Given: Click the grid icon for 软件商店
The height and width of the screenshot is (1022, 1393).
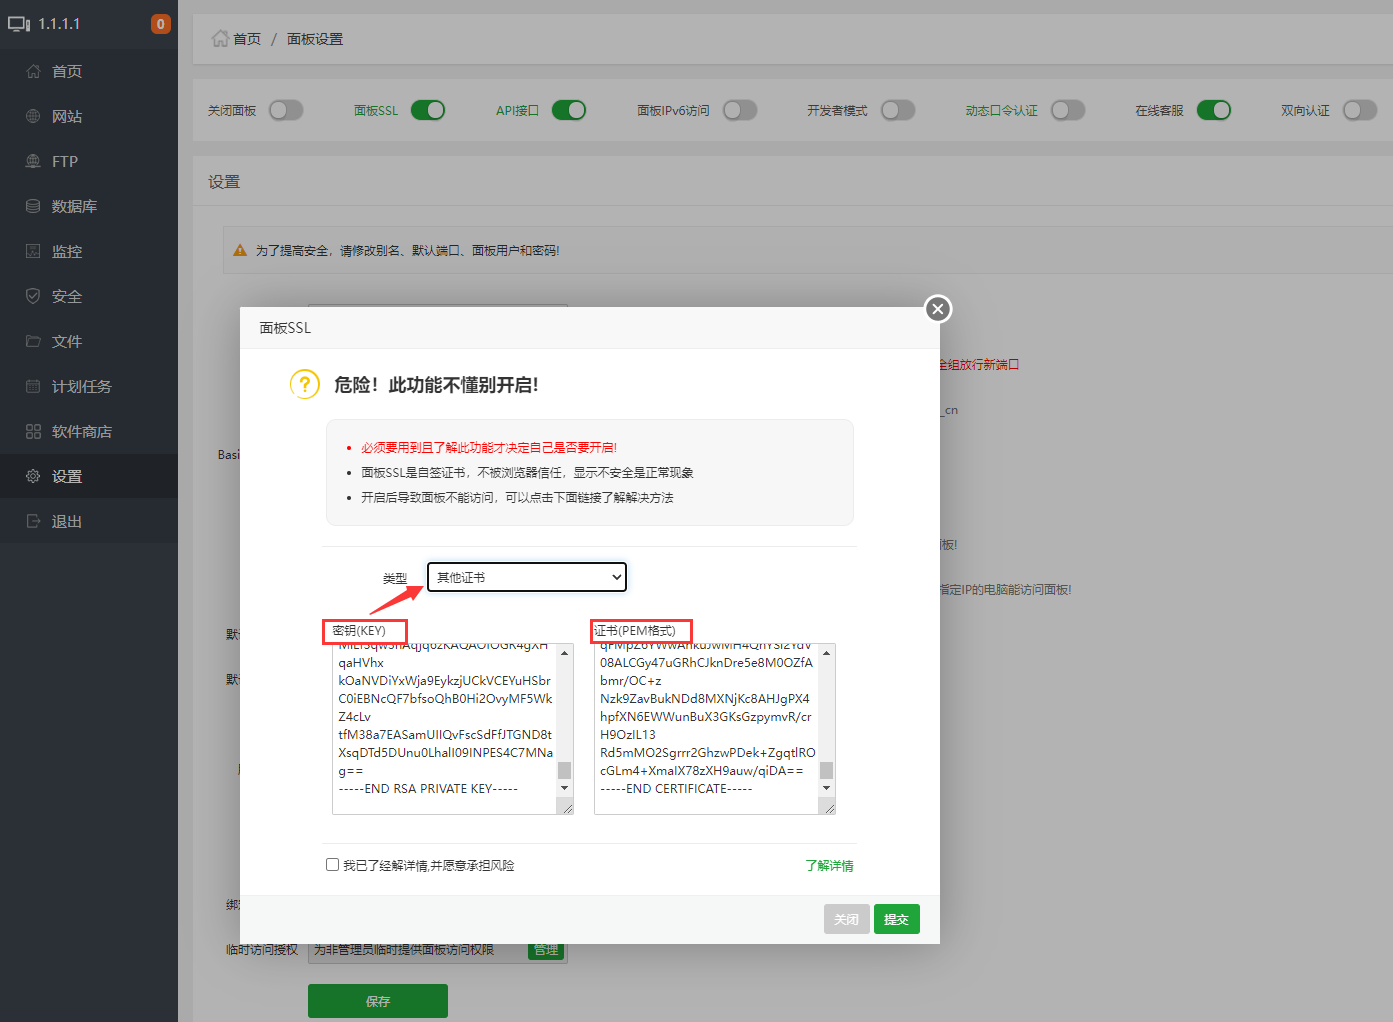Looking at the screenshot, I should 33,431.
